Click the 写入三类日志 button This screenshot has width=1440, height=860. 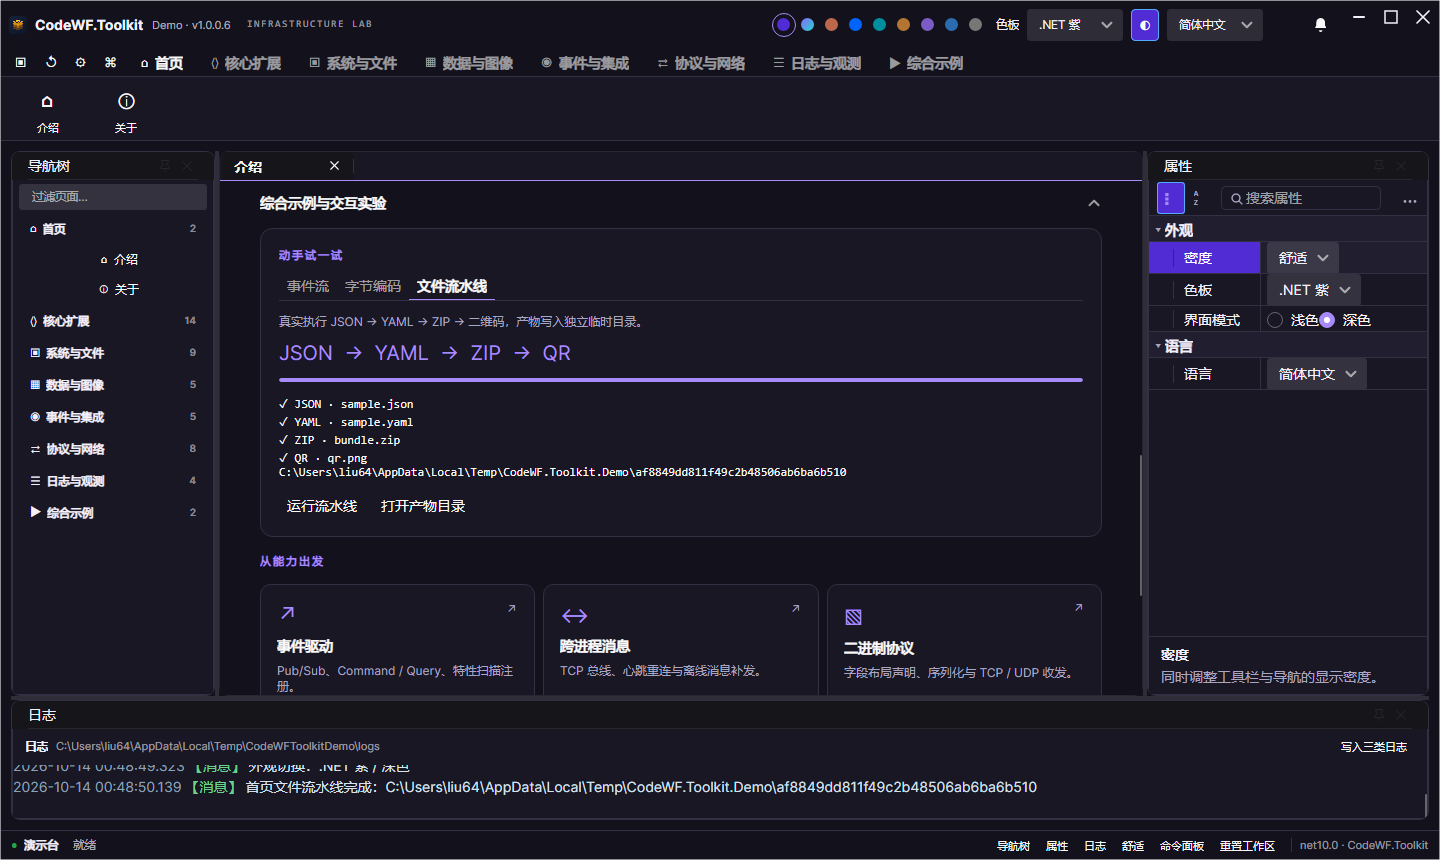[x=1374, y=747]
